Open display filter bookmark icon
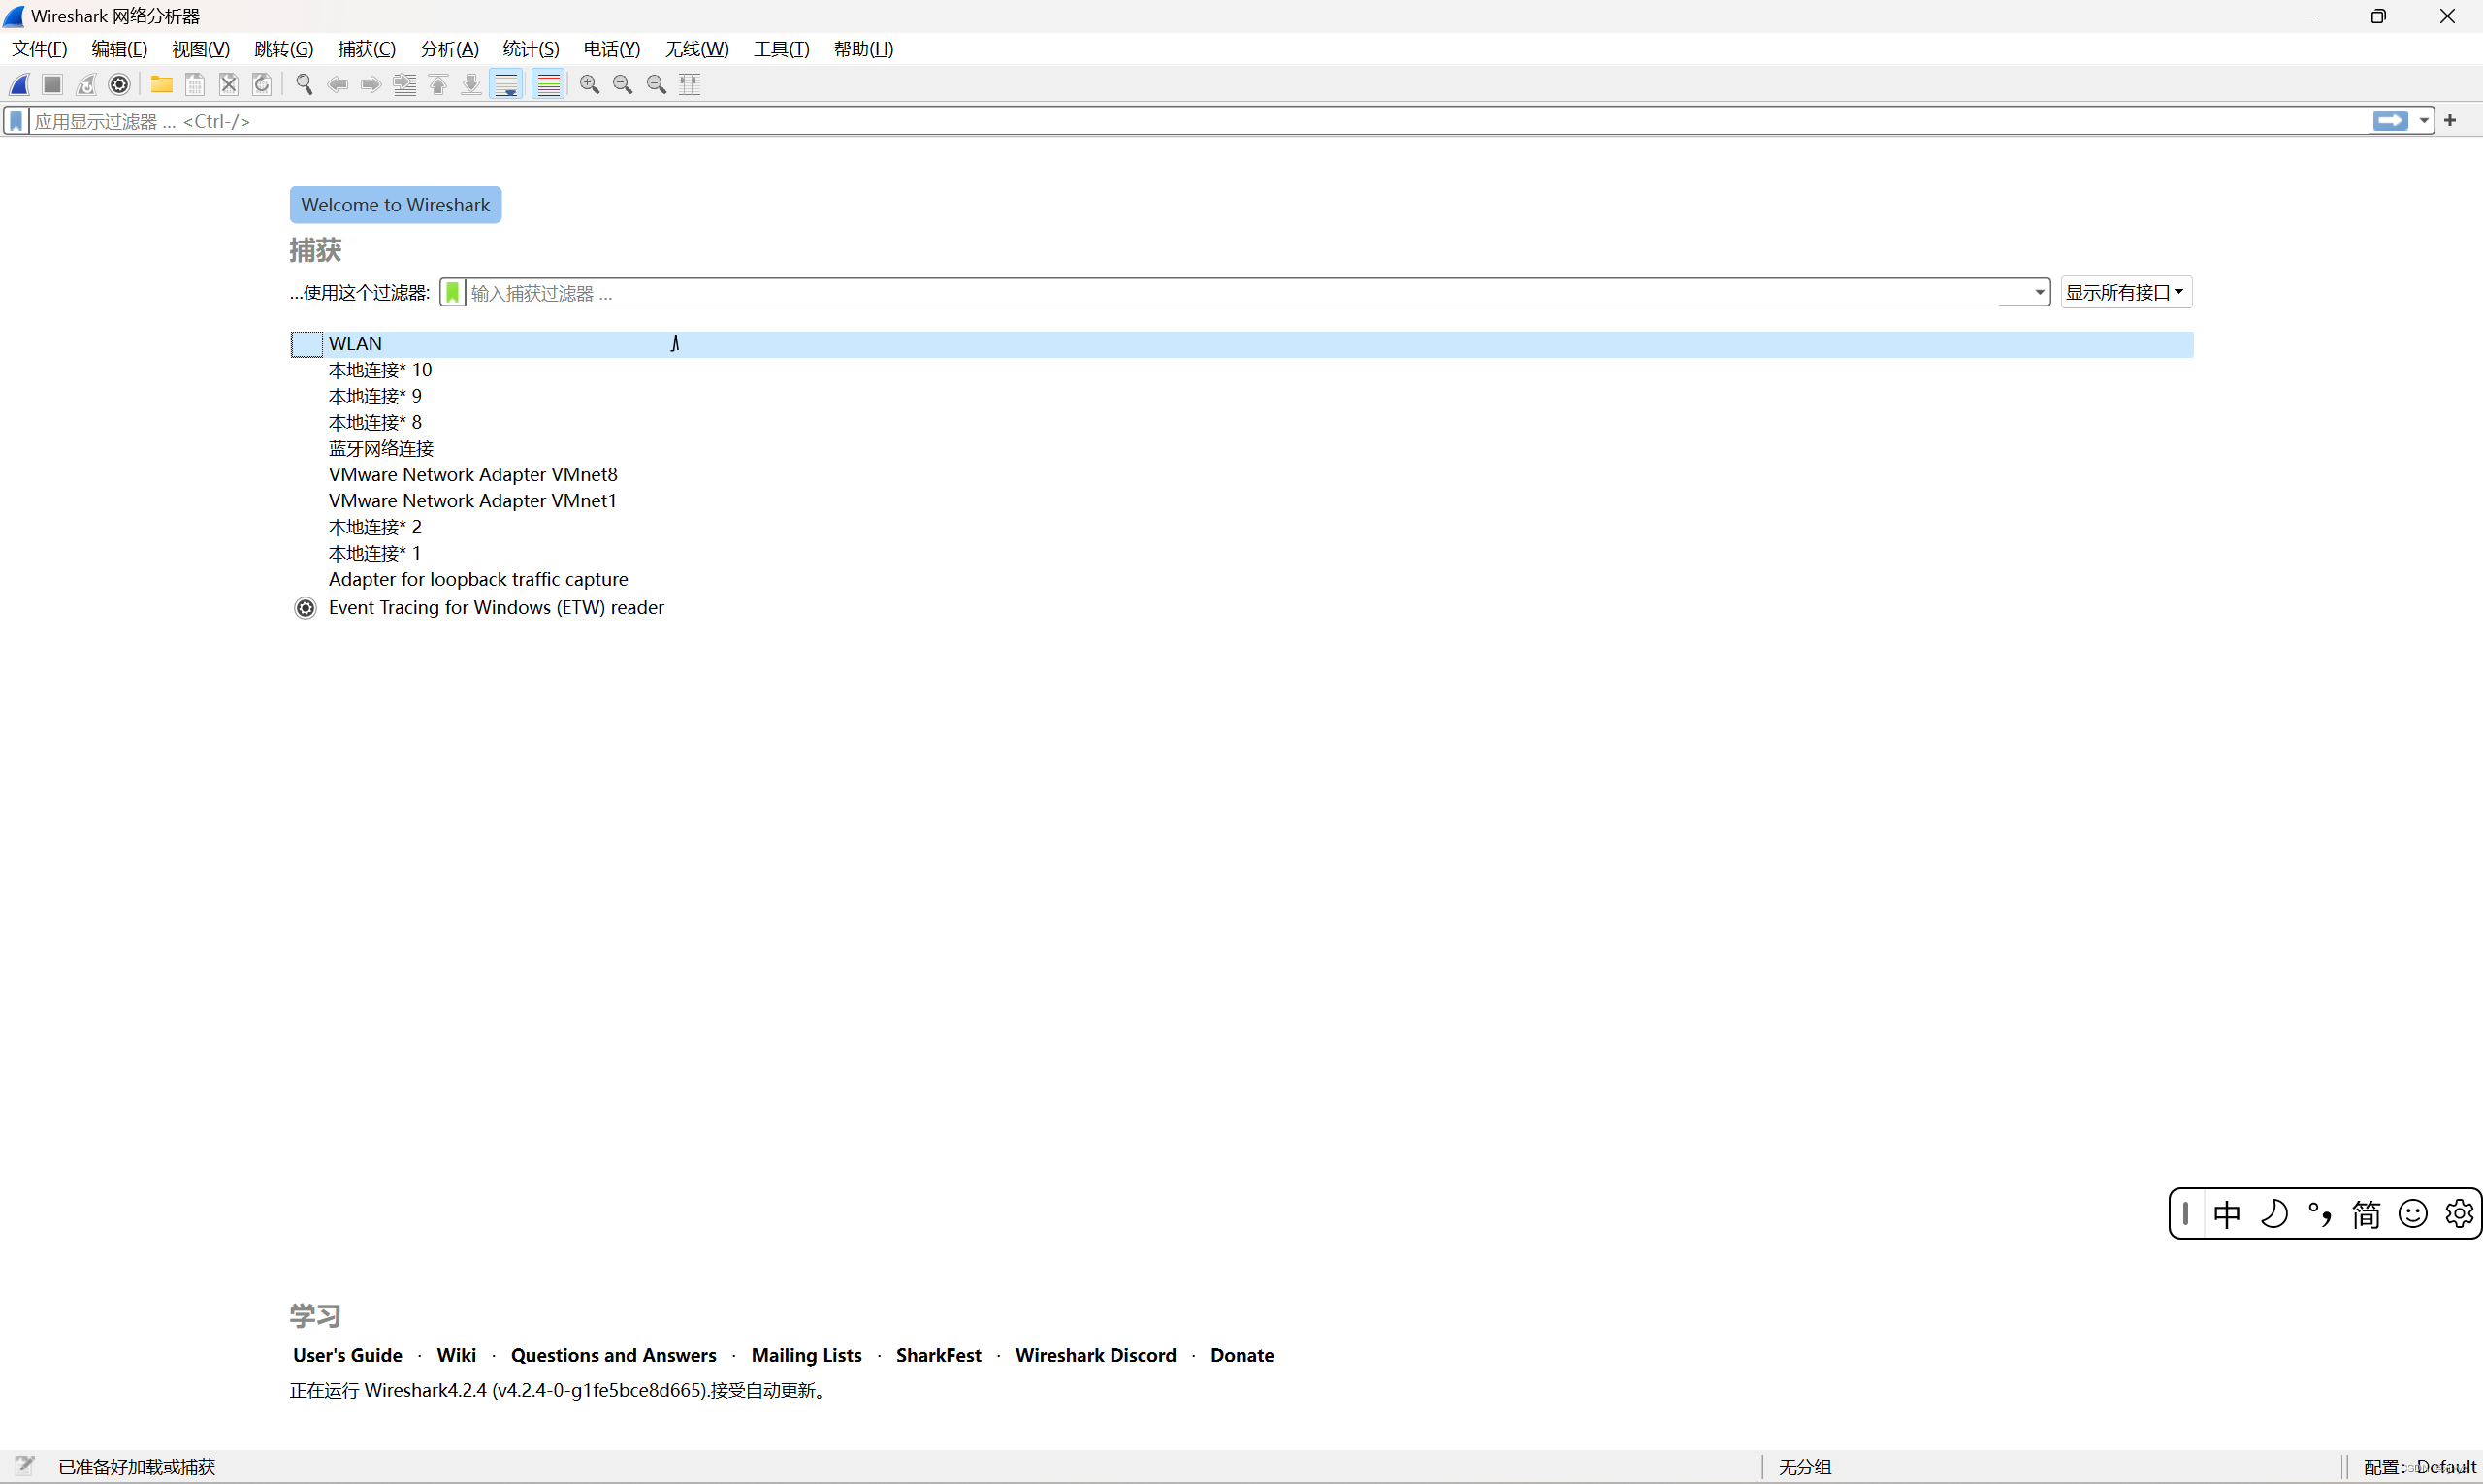This screenshot has width=2483, height=1484. click(16, 121)
